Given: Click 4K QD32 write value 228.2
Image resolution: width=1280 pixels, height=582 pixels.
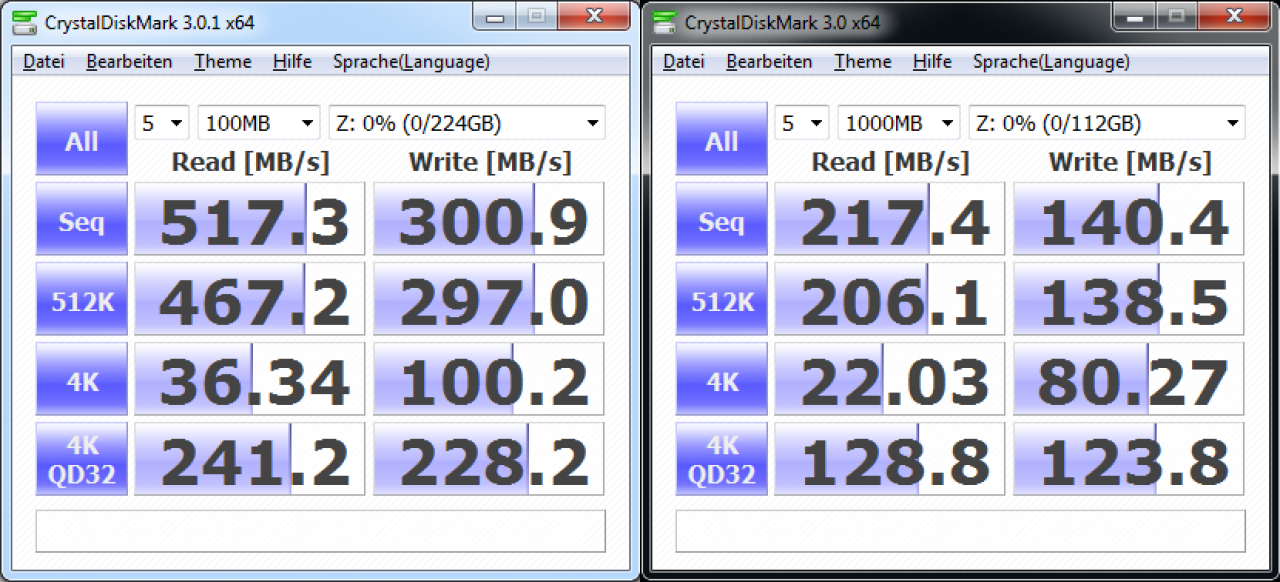Looking at the screenshot, I should coord(490,459).
